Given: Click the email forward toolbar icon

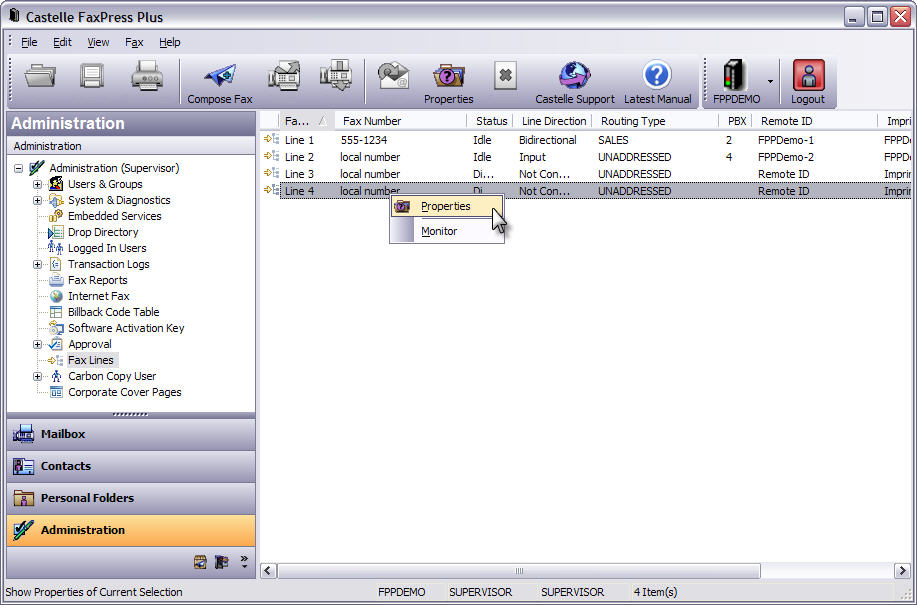Looking at the screenshot, I should [x=393, y=77].
